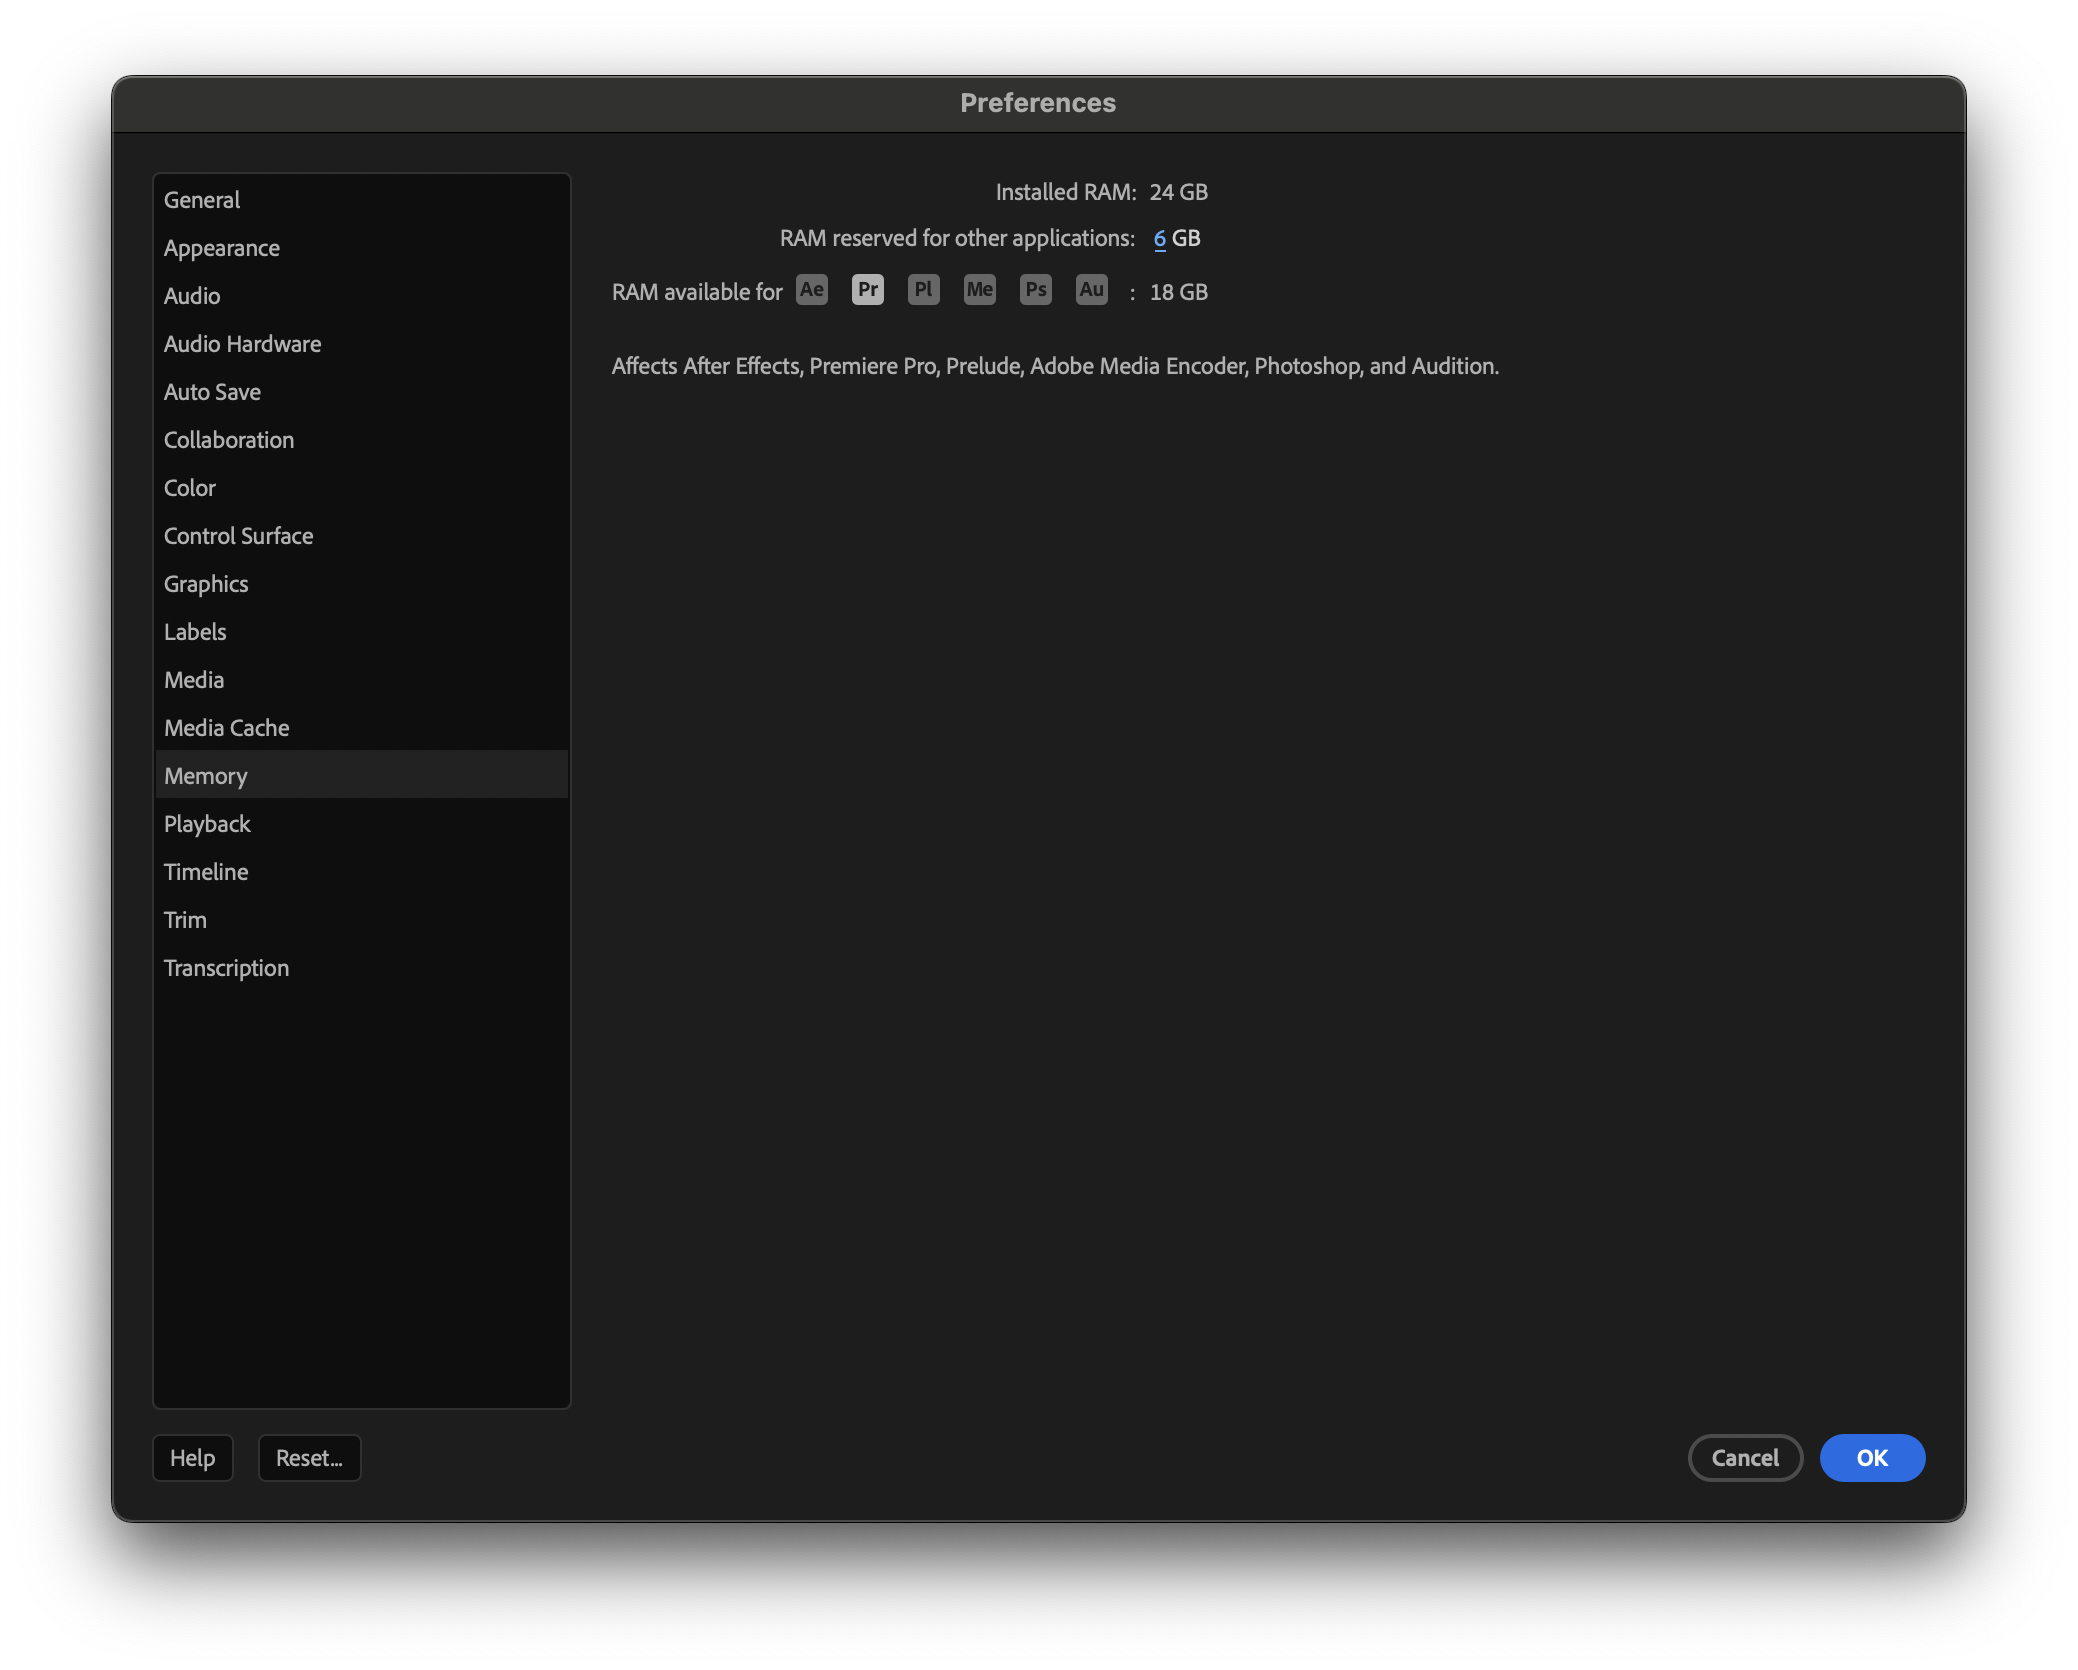The width and height of the screenshot is (2078, 1670).
Task: Click the Audition (Au) icon
Action: pyautogui.click(x=1091, y=290)
